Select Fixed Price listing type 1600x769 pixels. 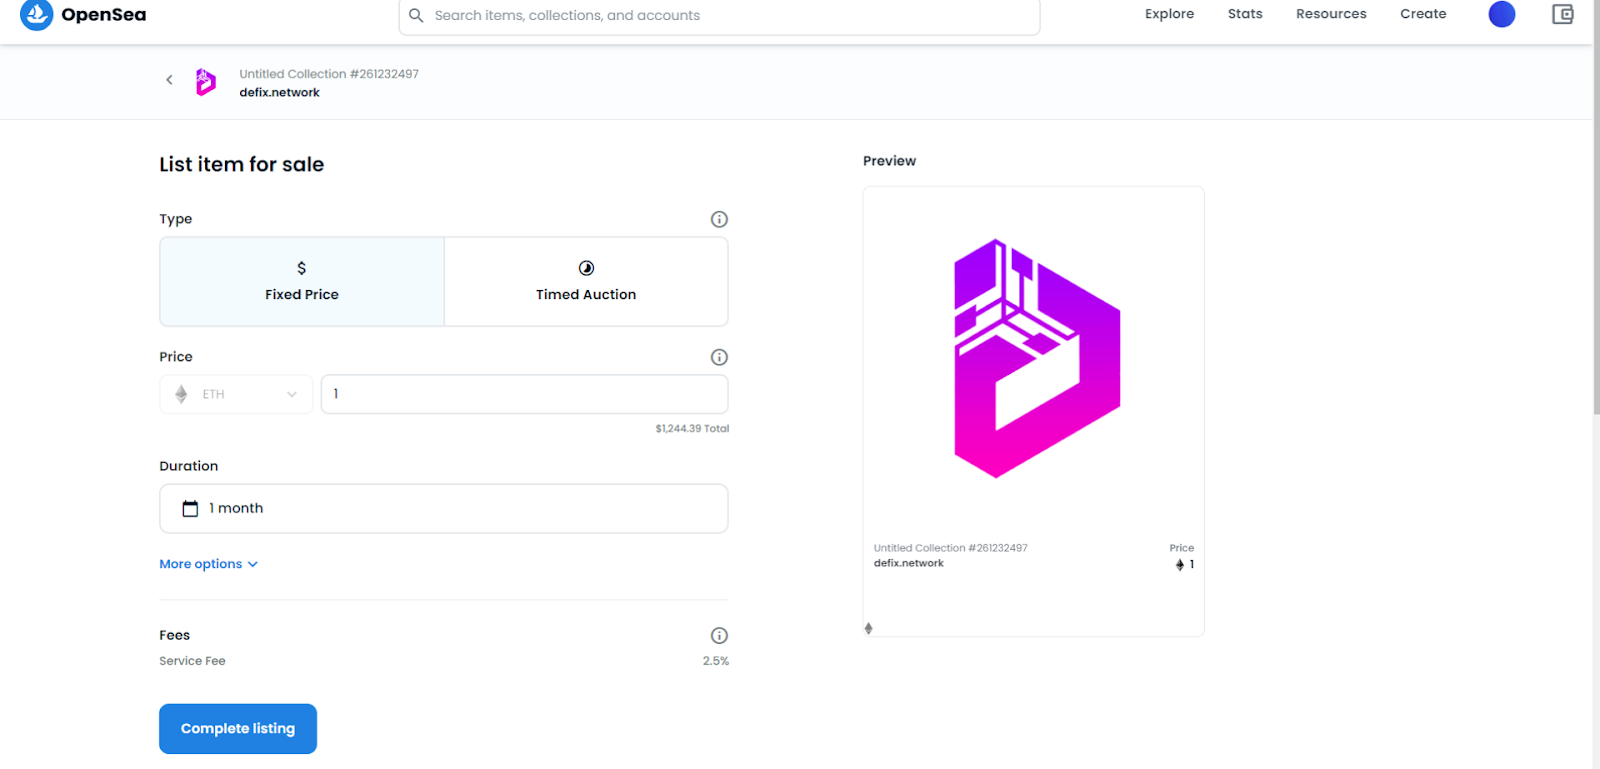tap(302, 282)
